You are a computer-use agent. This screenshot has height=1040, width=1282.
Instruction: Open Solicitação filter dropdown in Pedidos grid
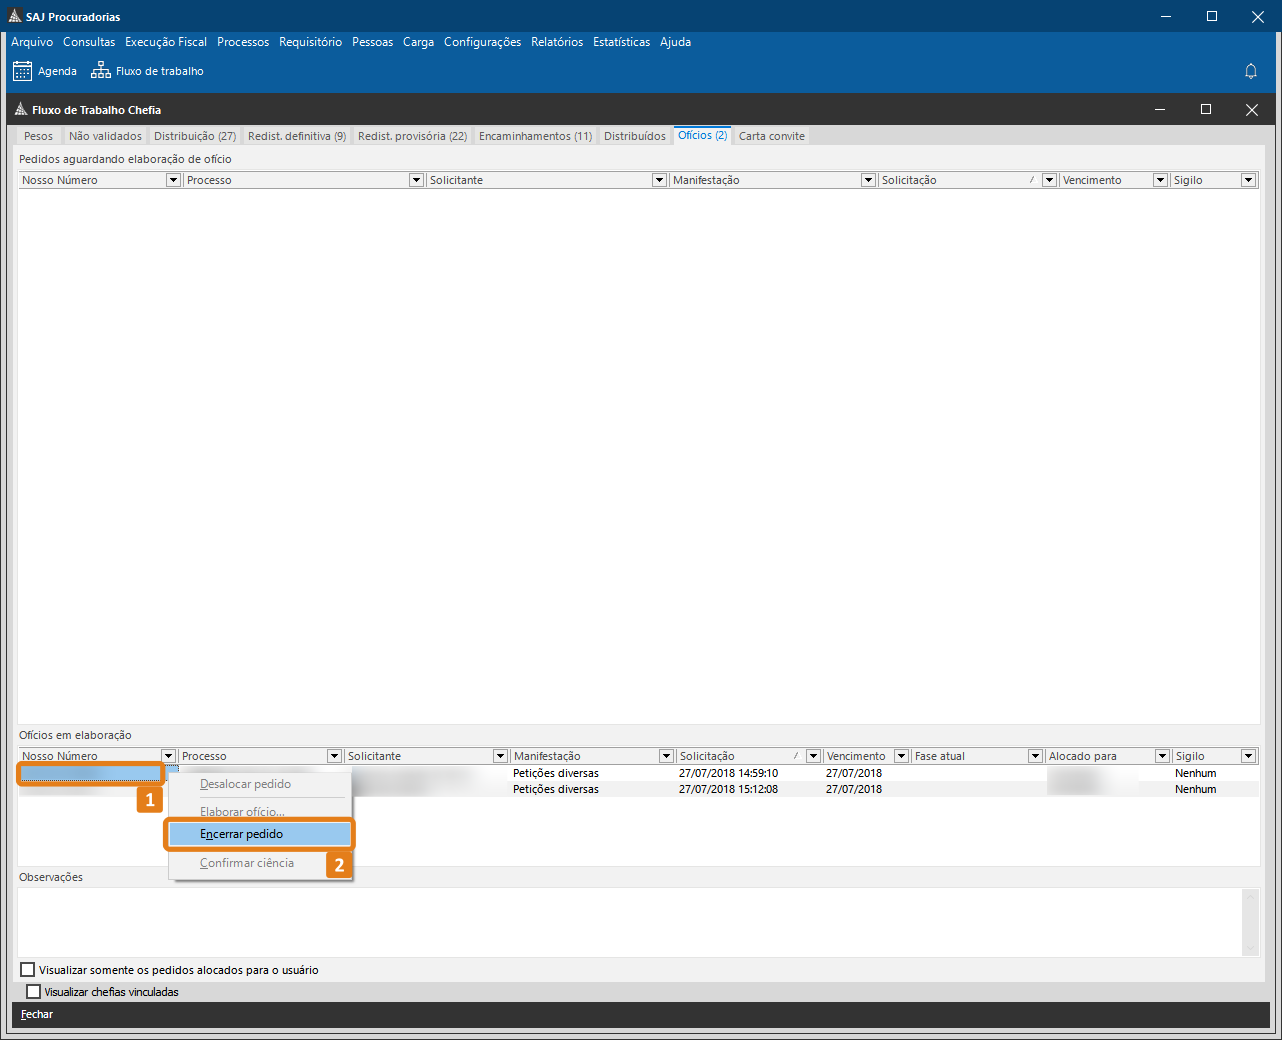(x=1049, y=180)
